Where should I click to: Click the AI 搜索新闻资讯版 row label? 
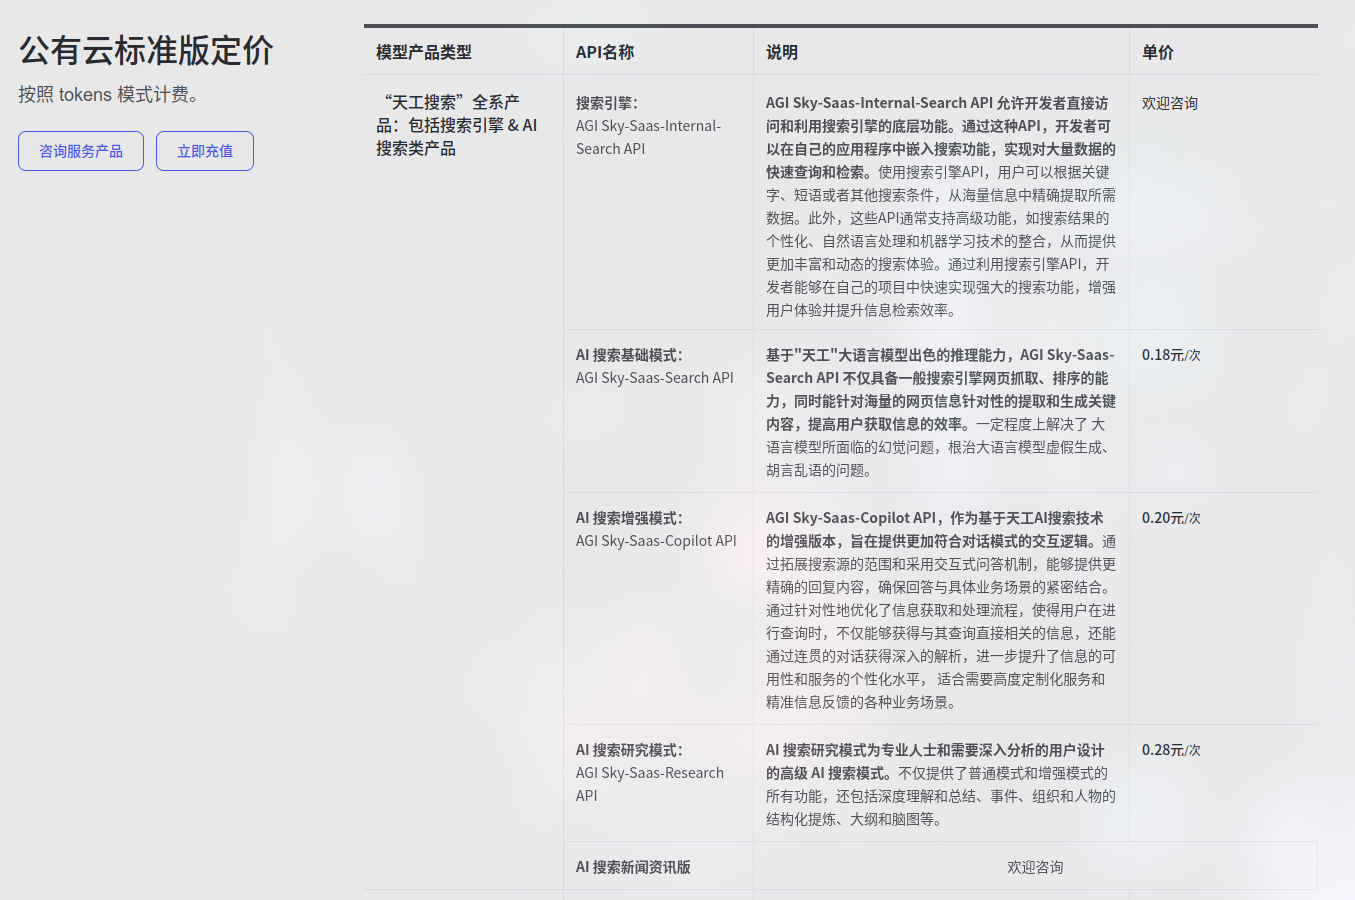coord(633,867)
